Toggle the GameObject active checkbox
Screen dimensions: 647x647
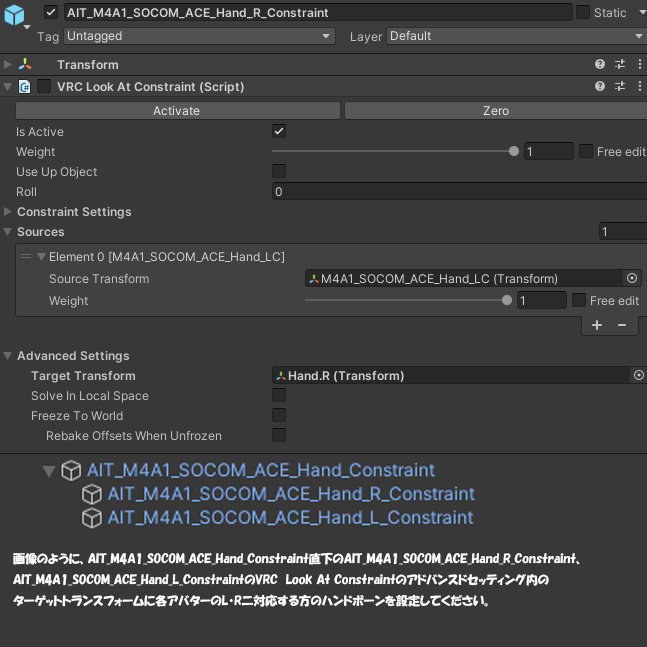(x=51, y=12)
